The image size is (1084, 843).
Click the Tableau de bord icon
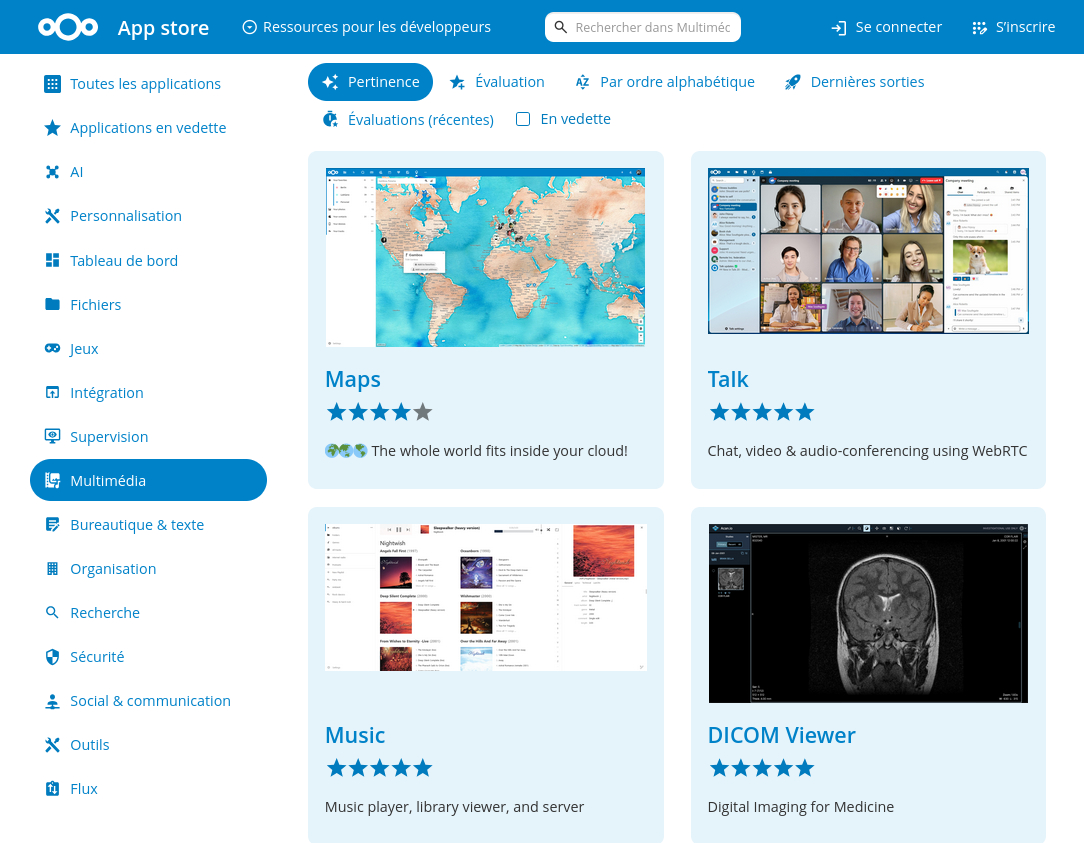coord(53,260)
